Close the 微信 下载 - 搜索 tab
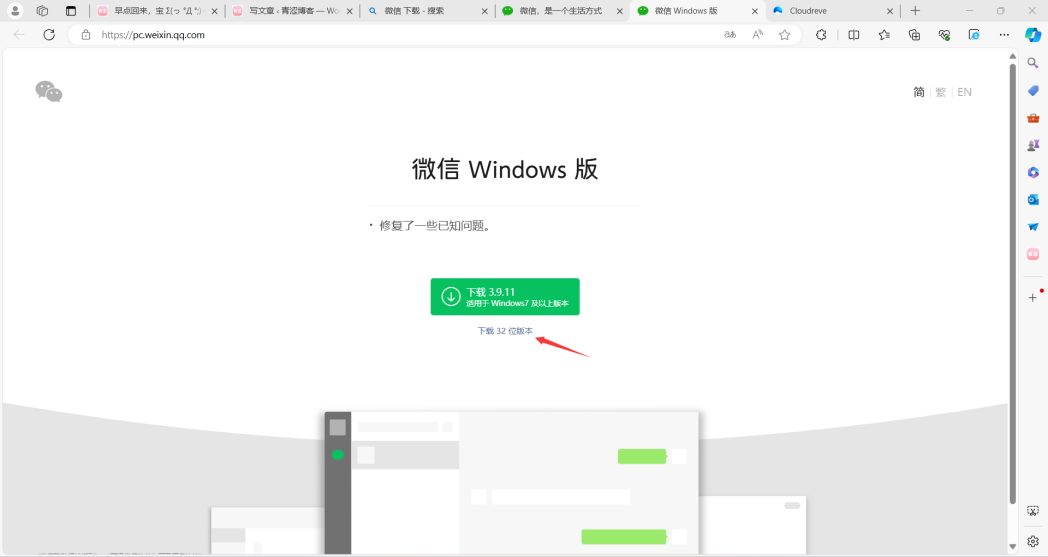Image resolution: width=1048 pixels, height=557 pixels. pos(485,11)
